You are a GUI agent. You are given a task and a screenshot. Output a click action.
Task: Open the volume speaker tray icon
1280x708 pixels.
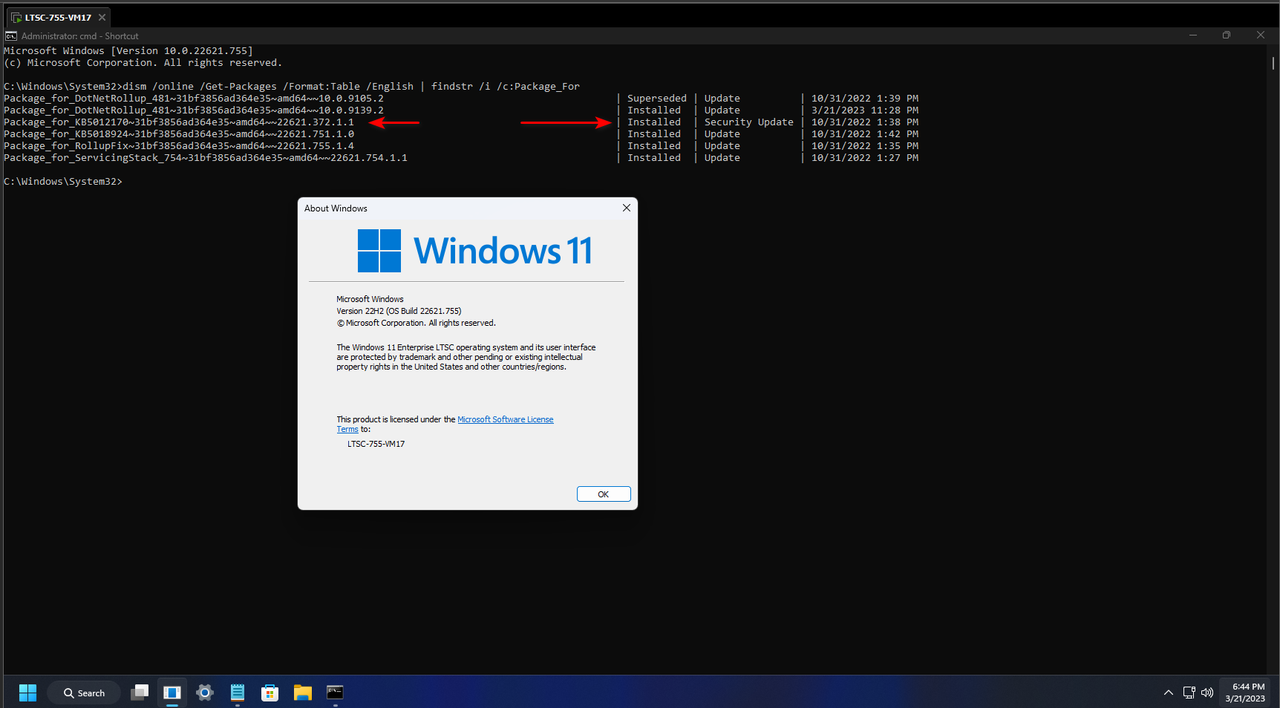(x=1207, y=692)
